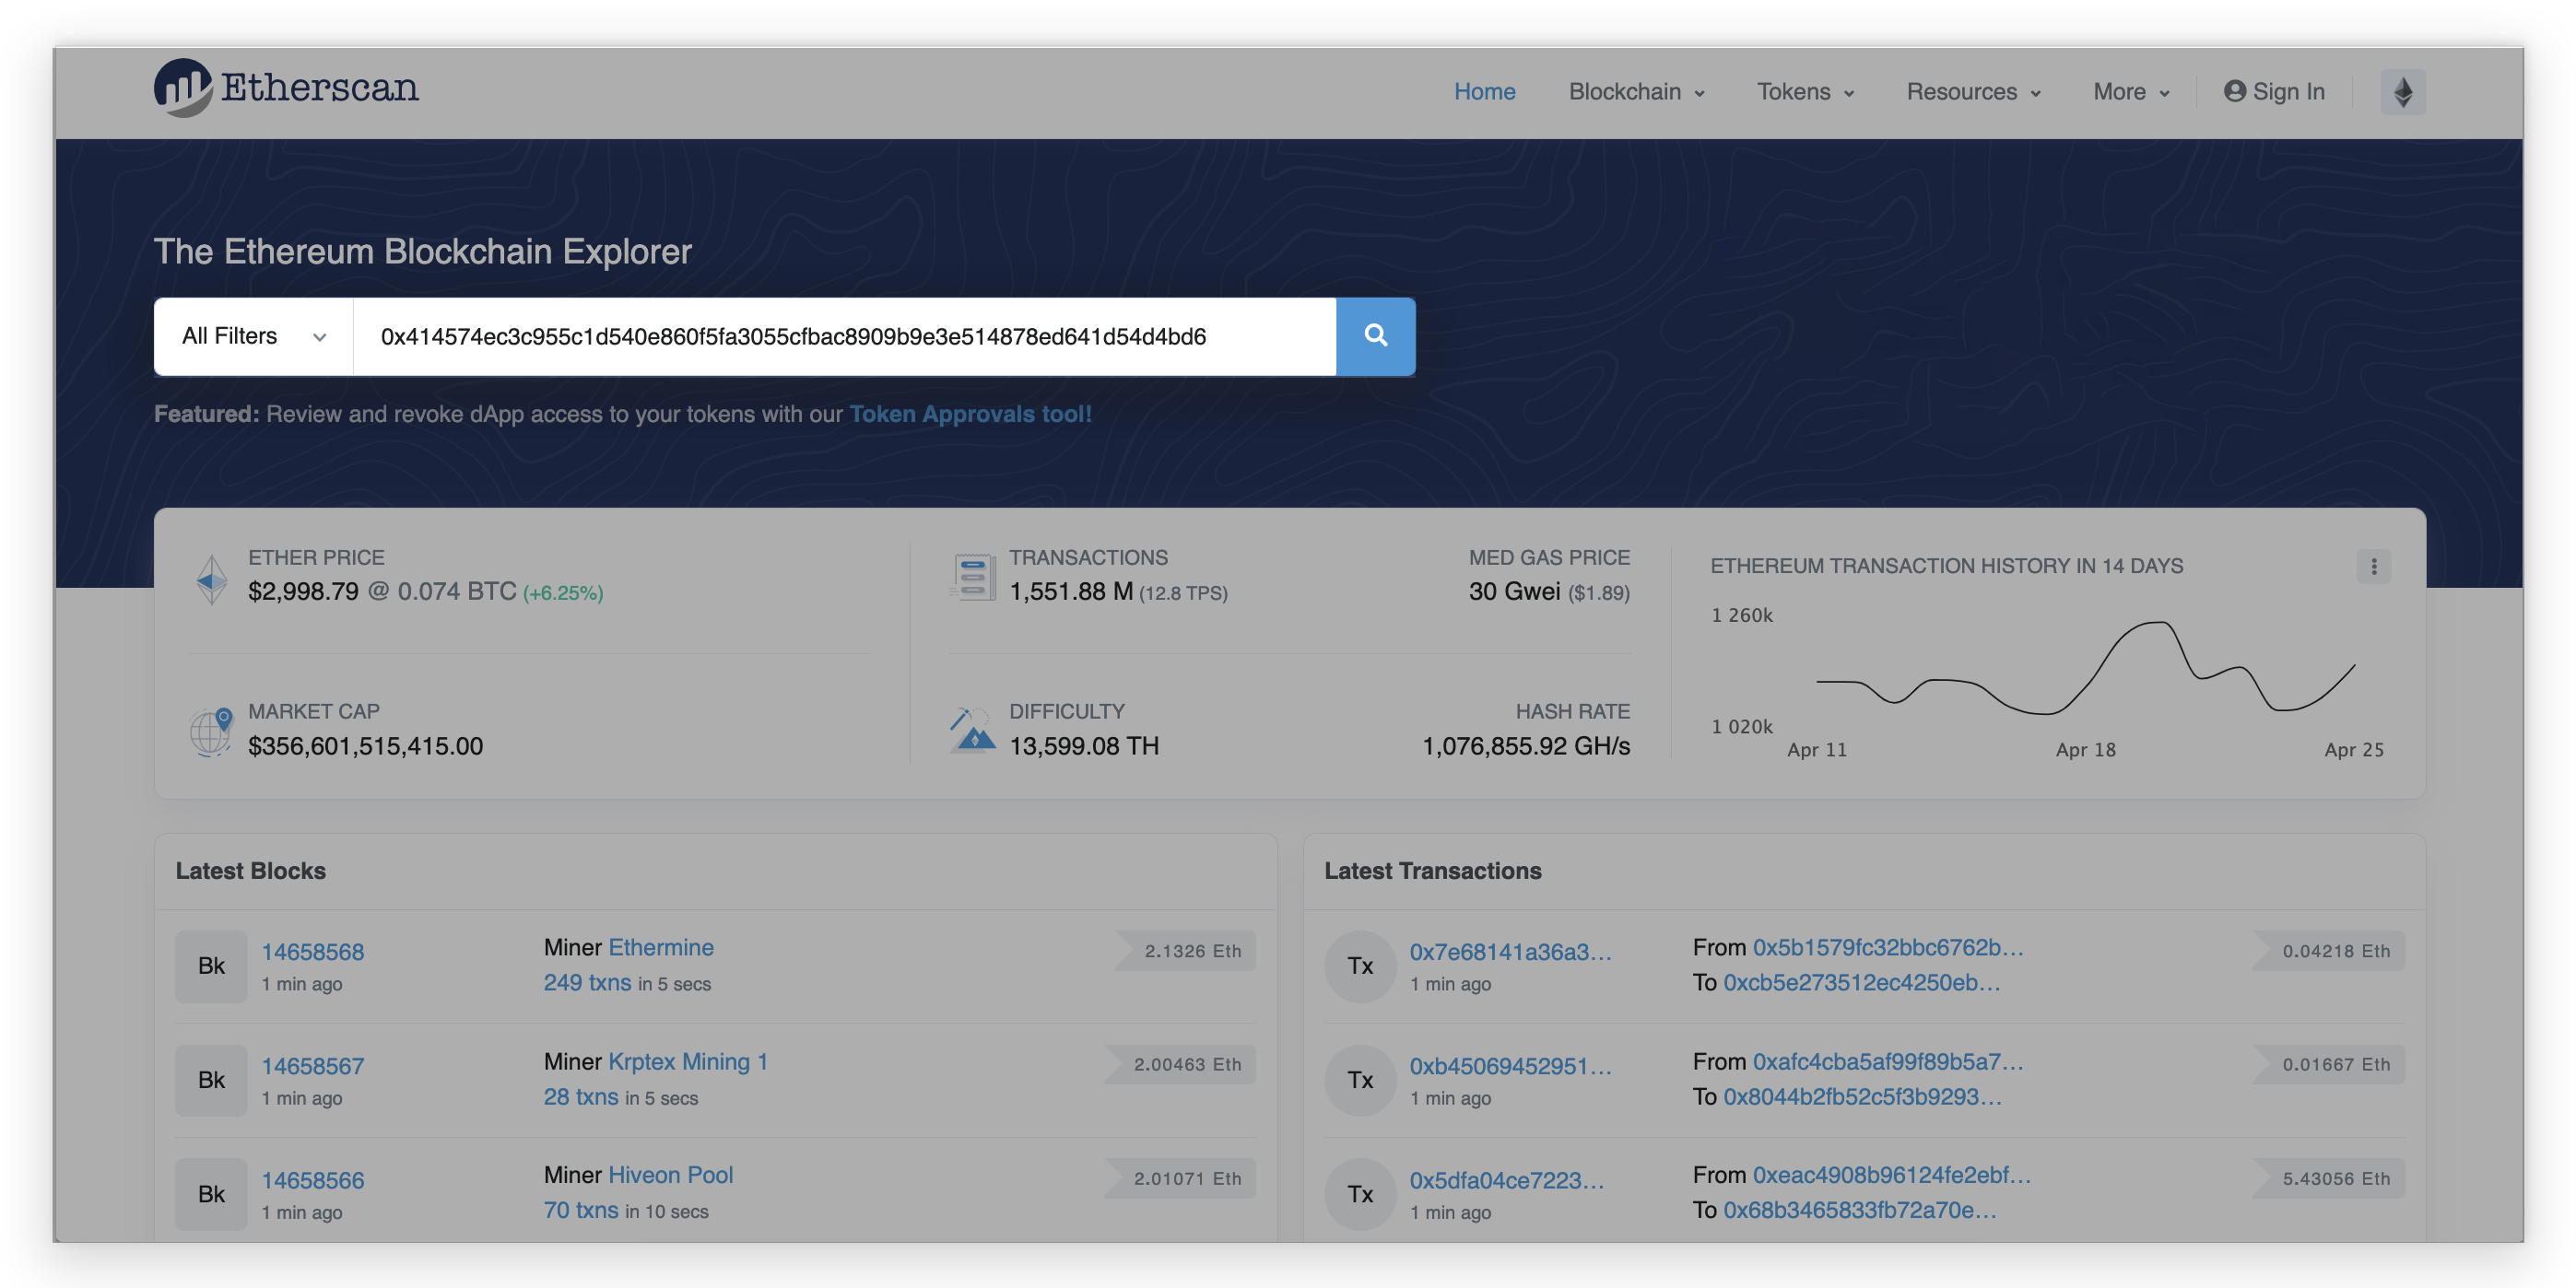
Task: Go to the Home tab
Action: point(1484,92)
